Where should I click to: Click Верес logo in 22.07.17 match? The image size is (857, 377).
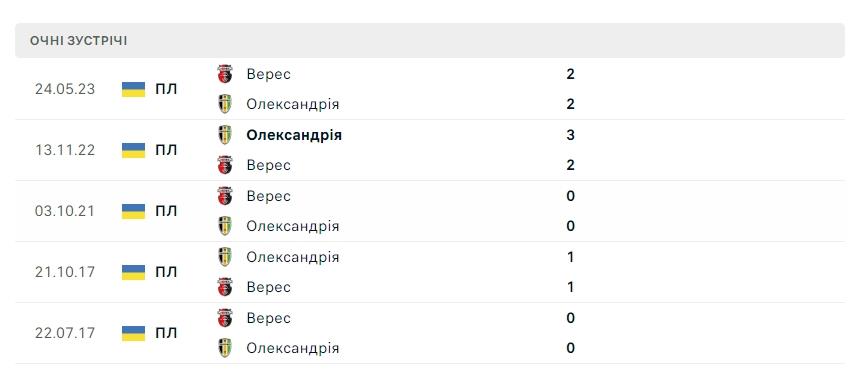click(225, 317)
